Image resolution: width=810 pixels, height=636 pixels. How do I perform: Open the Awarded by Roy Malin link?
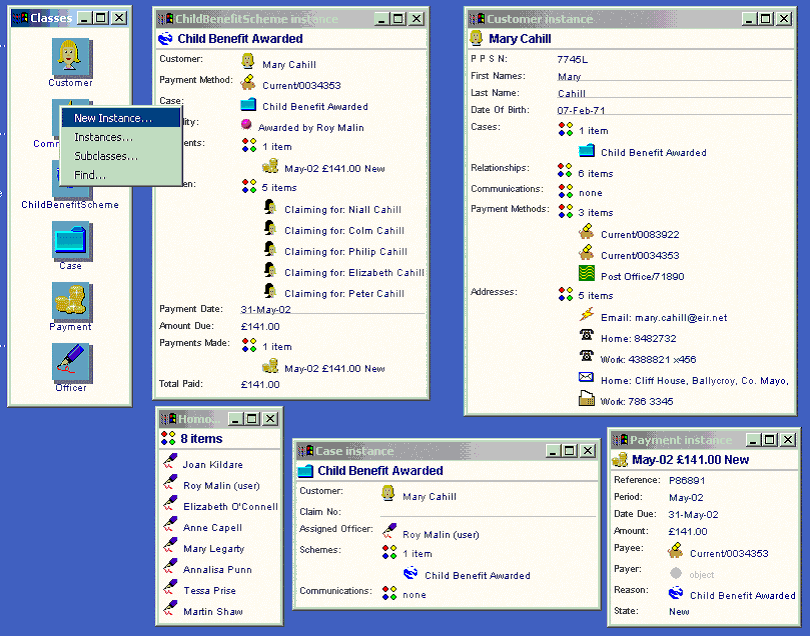coord(310,128)
